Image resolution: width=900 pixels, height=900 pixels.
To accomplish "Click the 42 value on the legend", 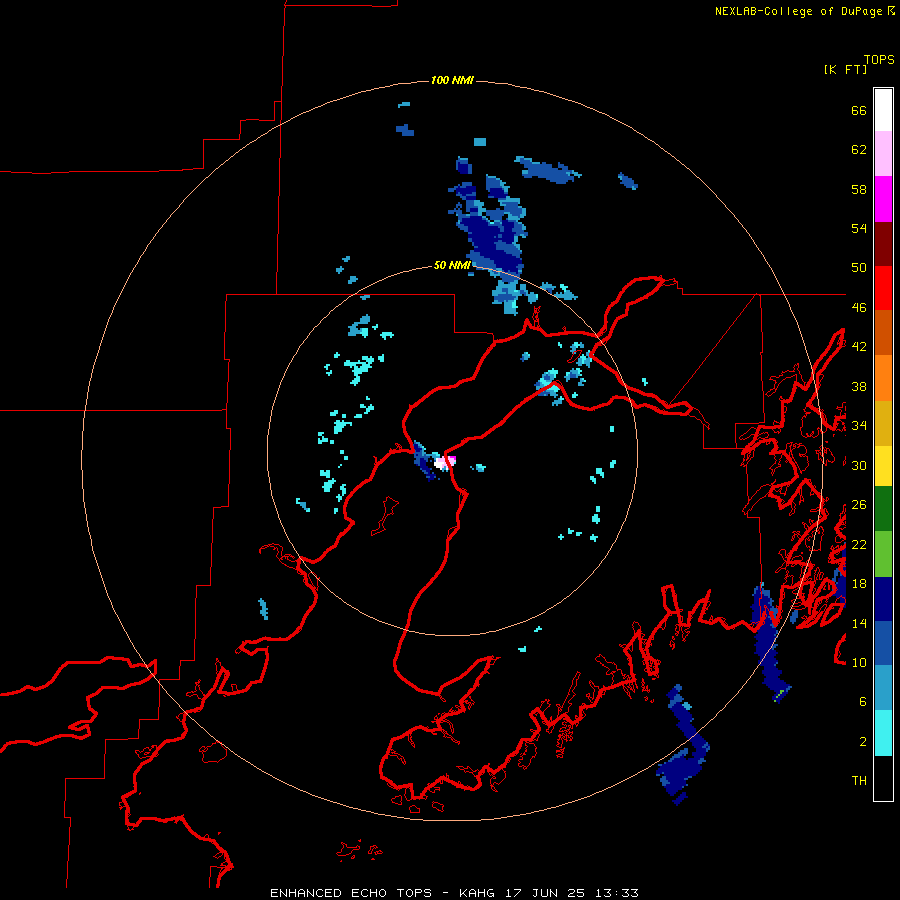I will coord(859,347).
